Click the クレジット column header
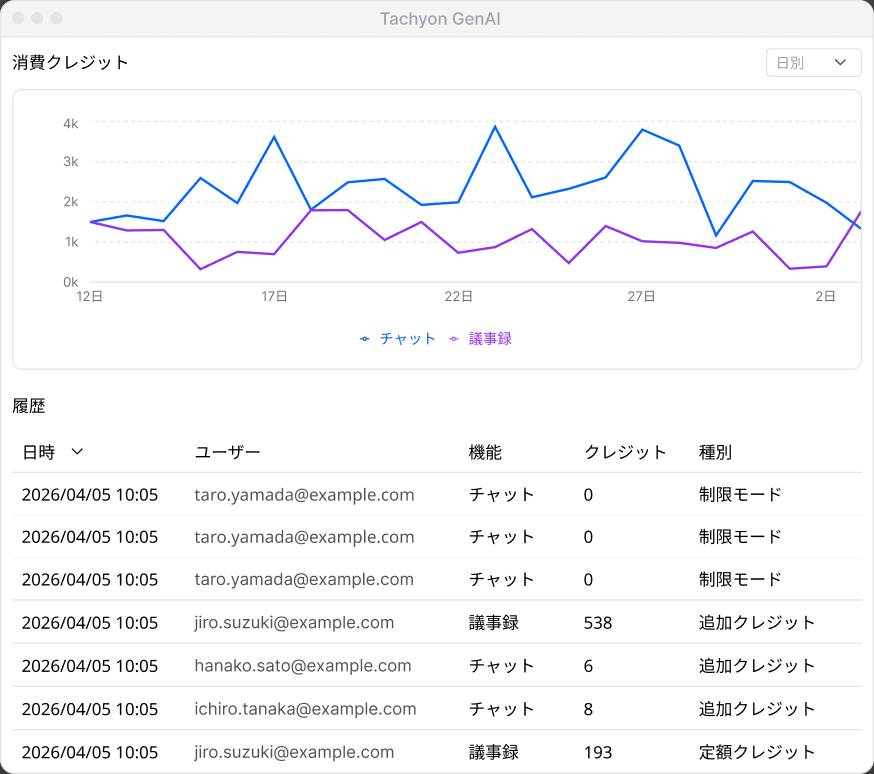The width and height of the screenshot is (874, 774). (625, 452)
